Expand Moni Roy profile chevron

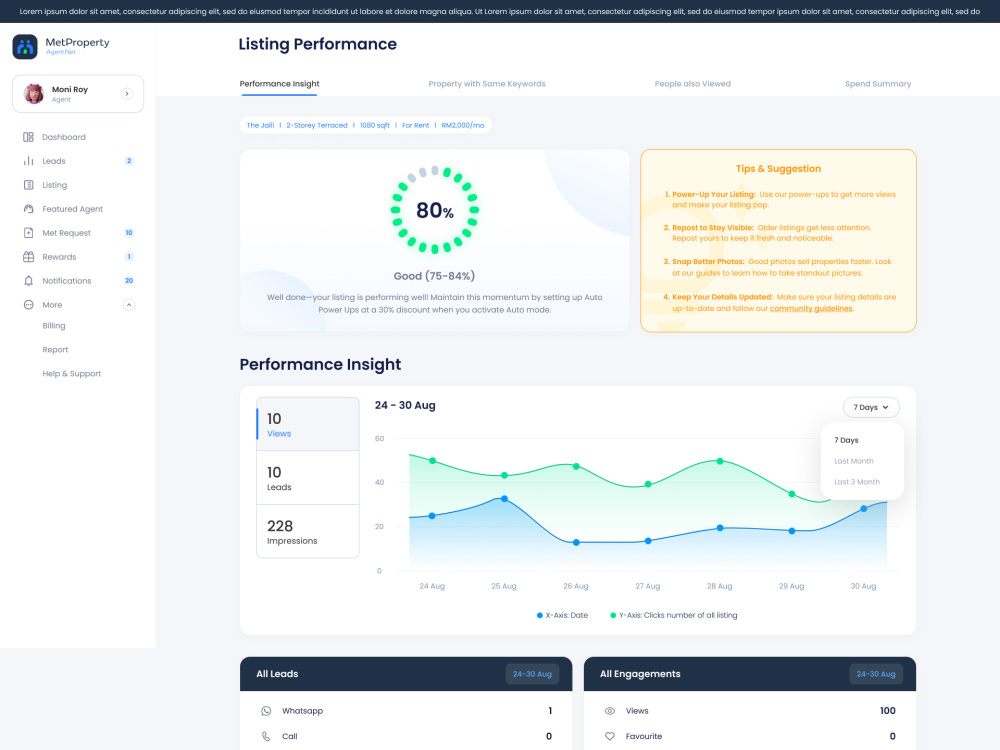127,94
